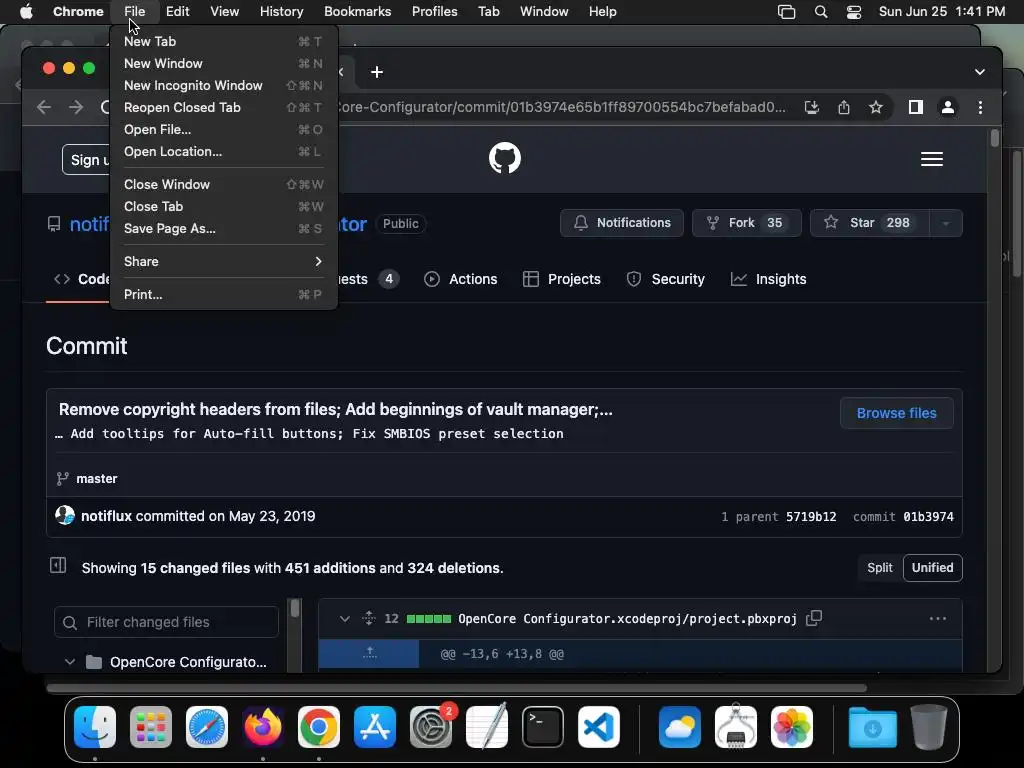
Task: Click the Install app download icon
Action: (811, 107)
